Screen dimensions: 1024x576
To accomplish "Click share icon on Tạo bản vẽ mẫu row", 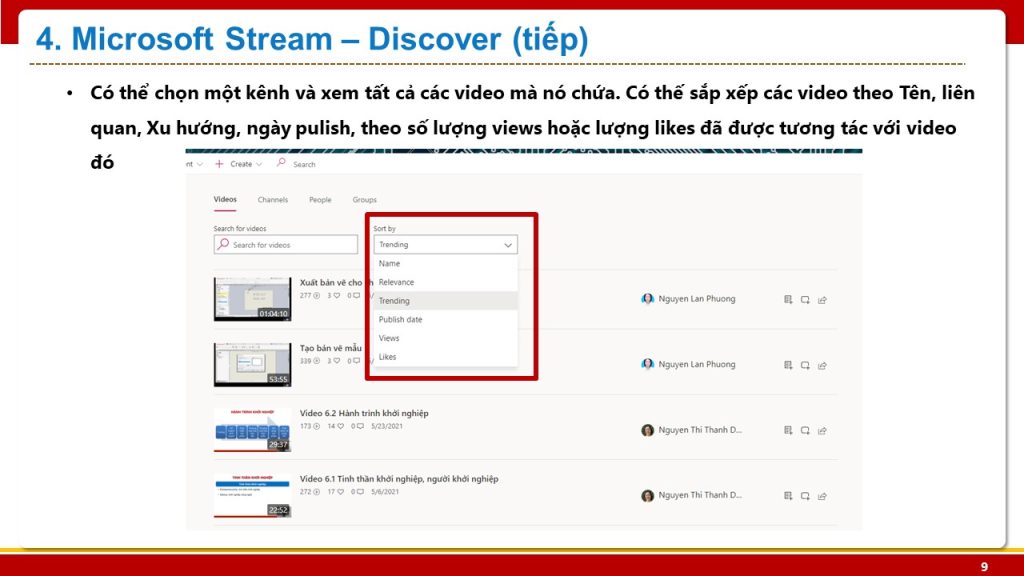I will (822, 365).
